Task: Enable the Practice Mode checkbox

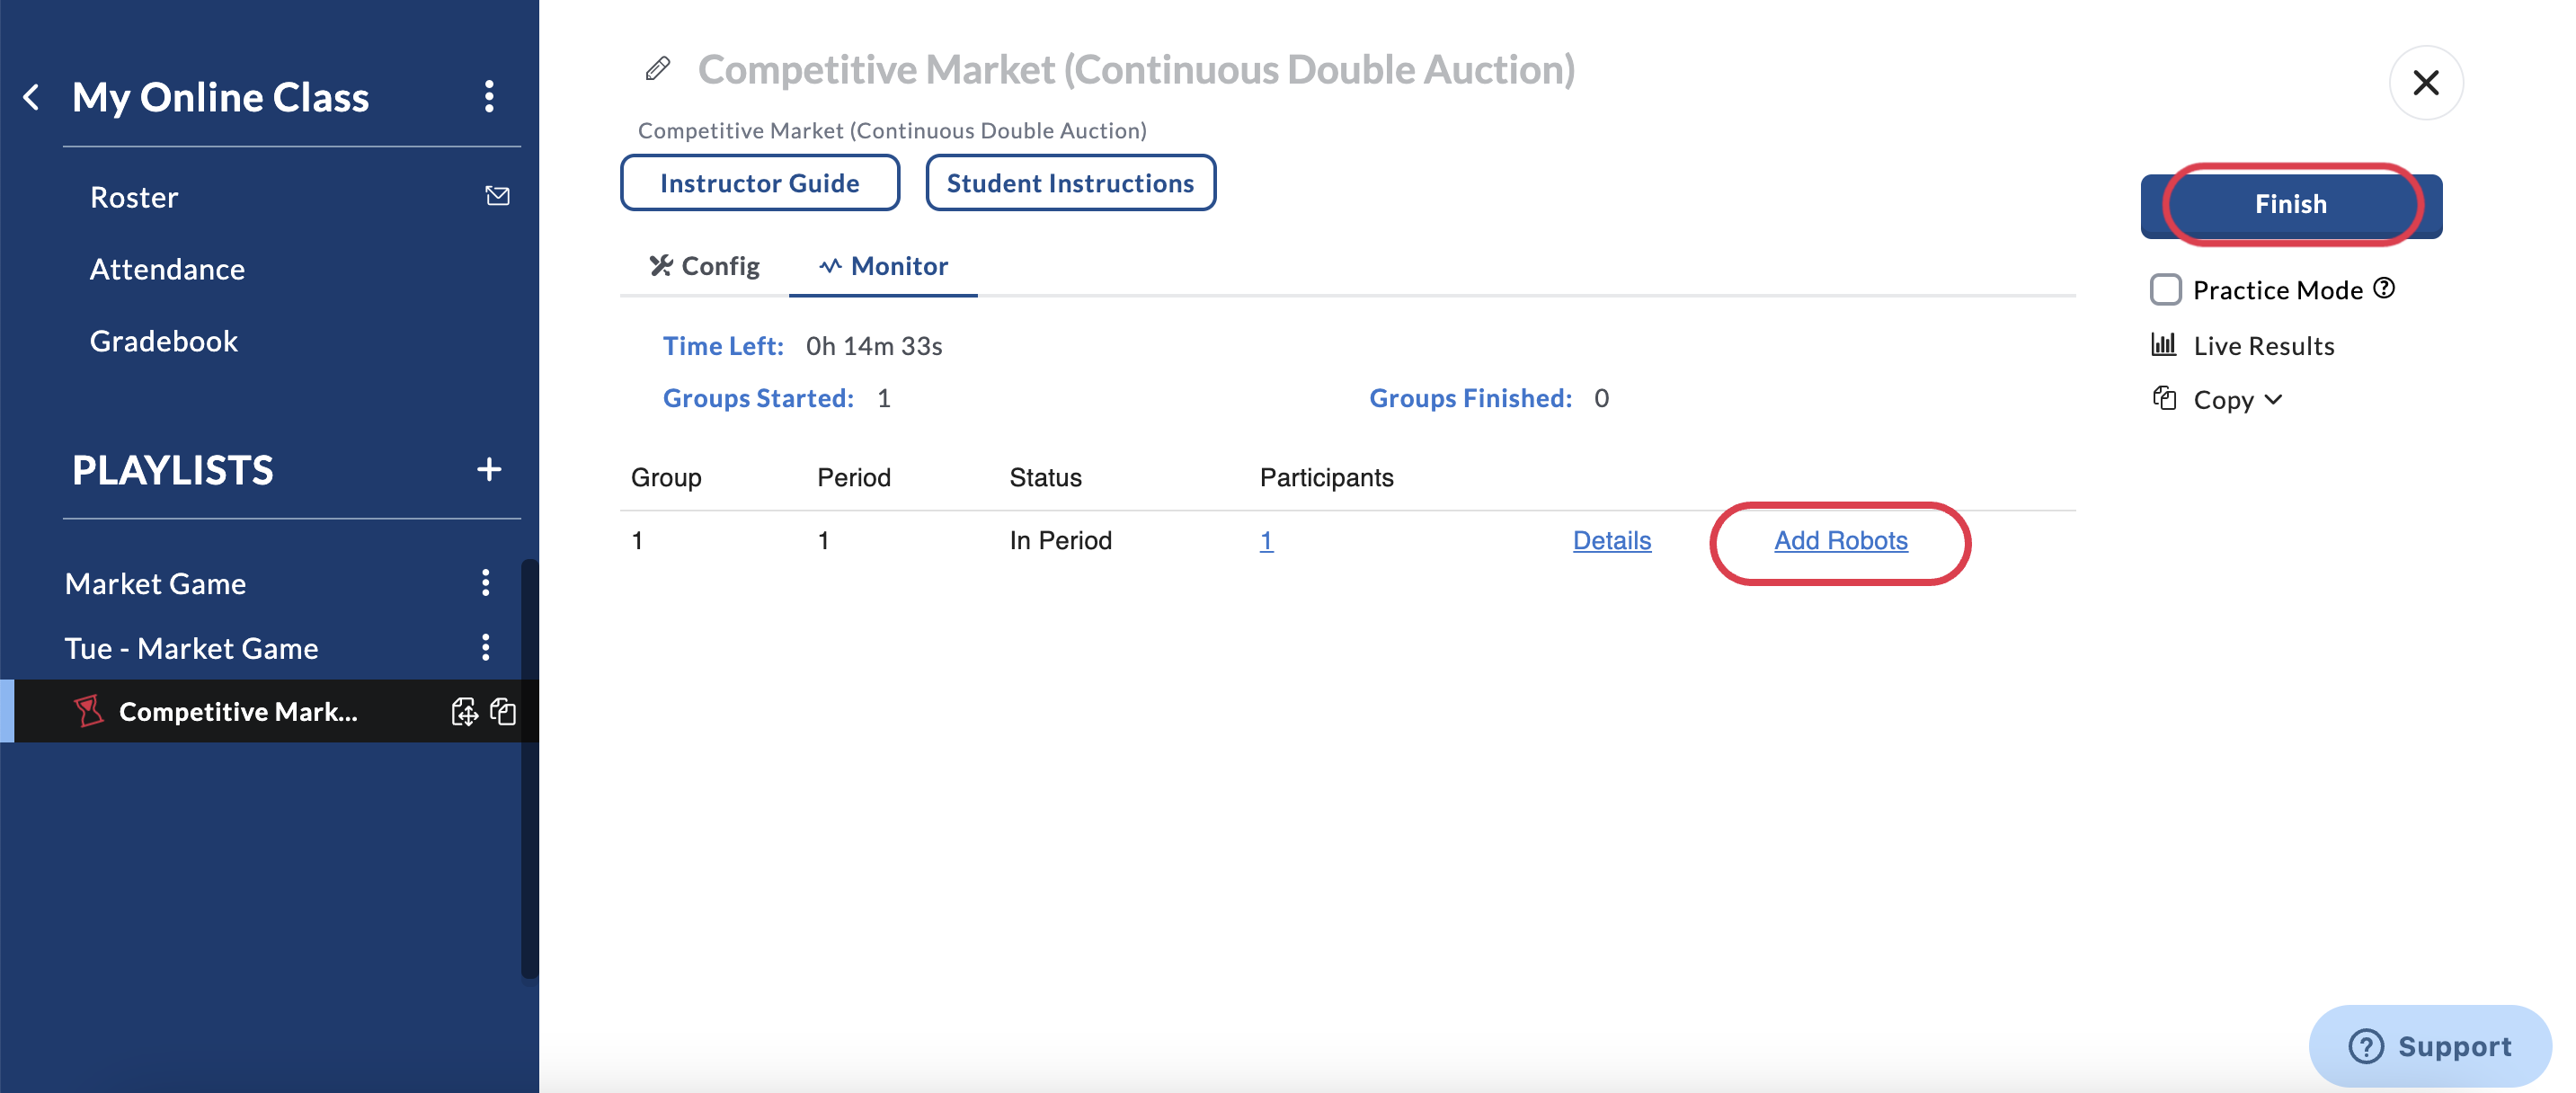Action: point(2165,290)
